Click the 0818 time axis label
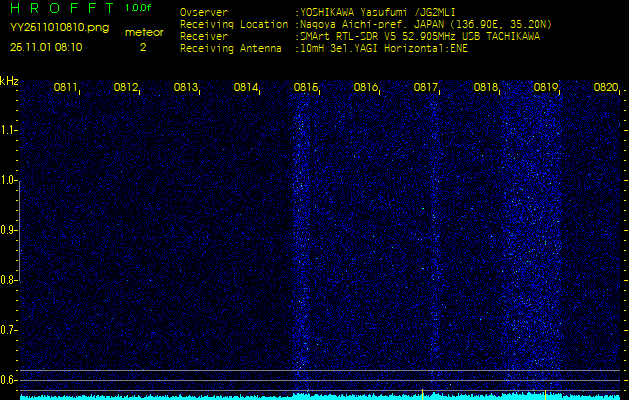This screenshot has height=400, width=629. (485, 87)
